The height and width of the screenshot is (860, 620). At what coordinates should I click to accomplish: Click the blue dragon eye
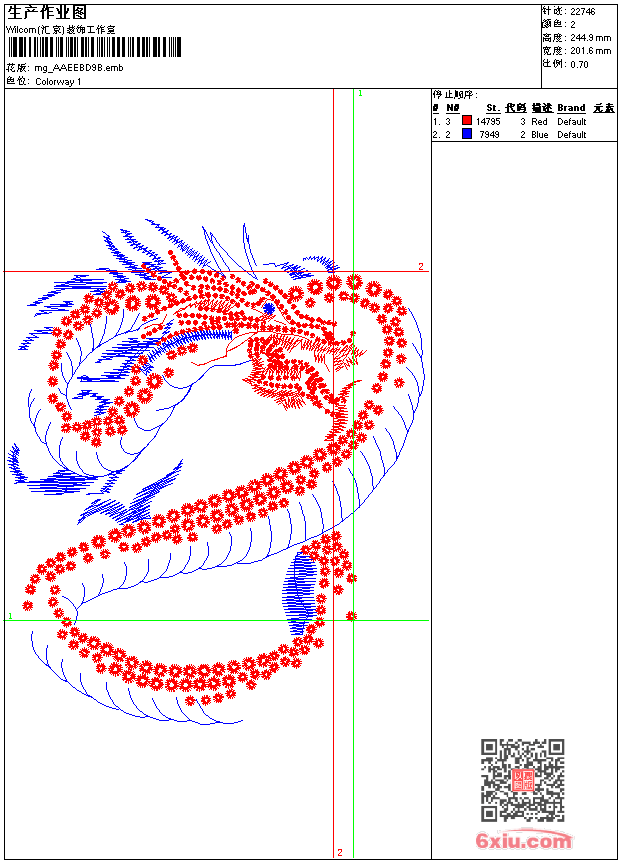[269, 308]
